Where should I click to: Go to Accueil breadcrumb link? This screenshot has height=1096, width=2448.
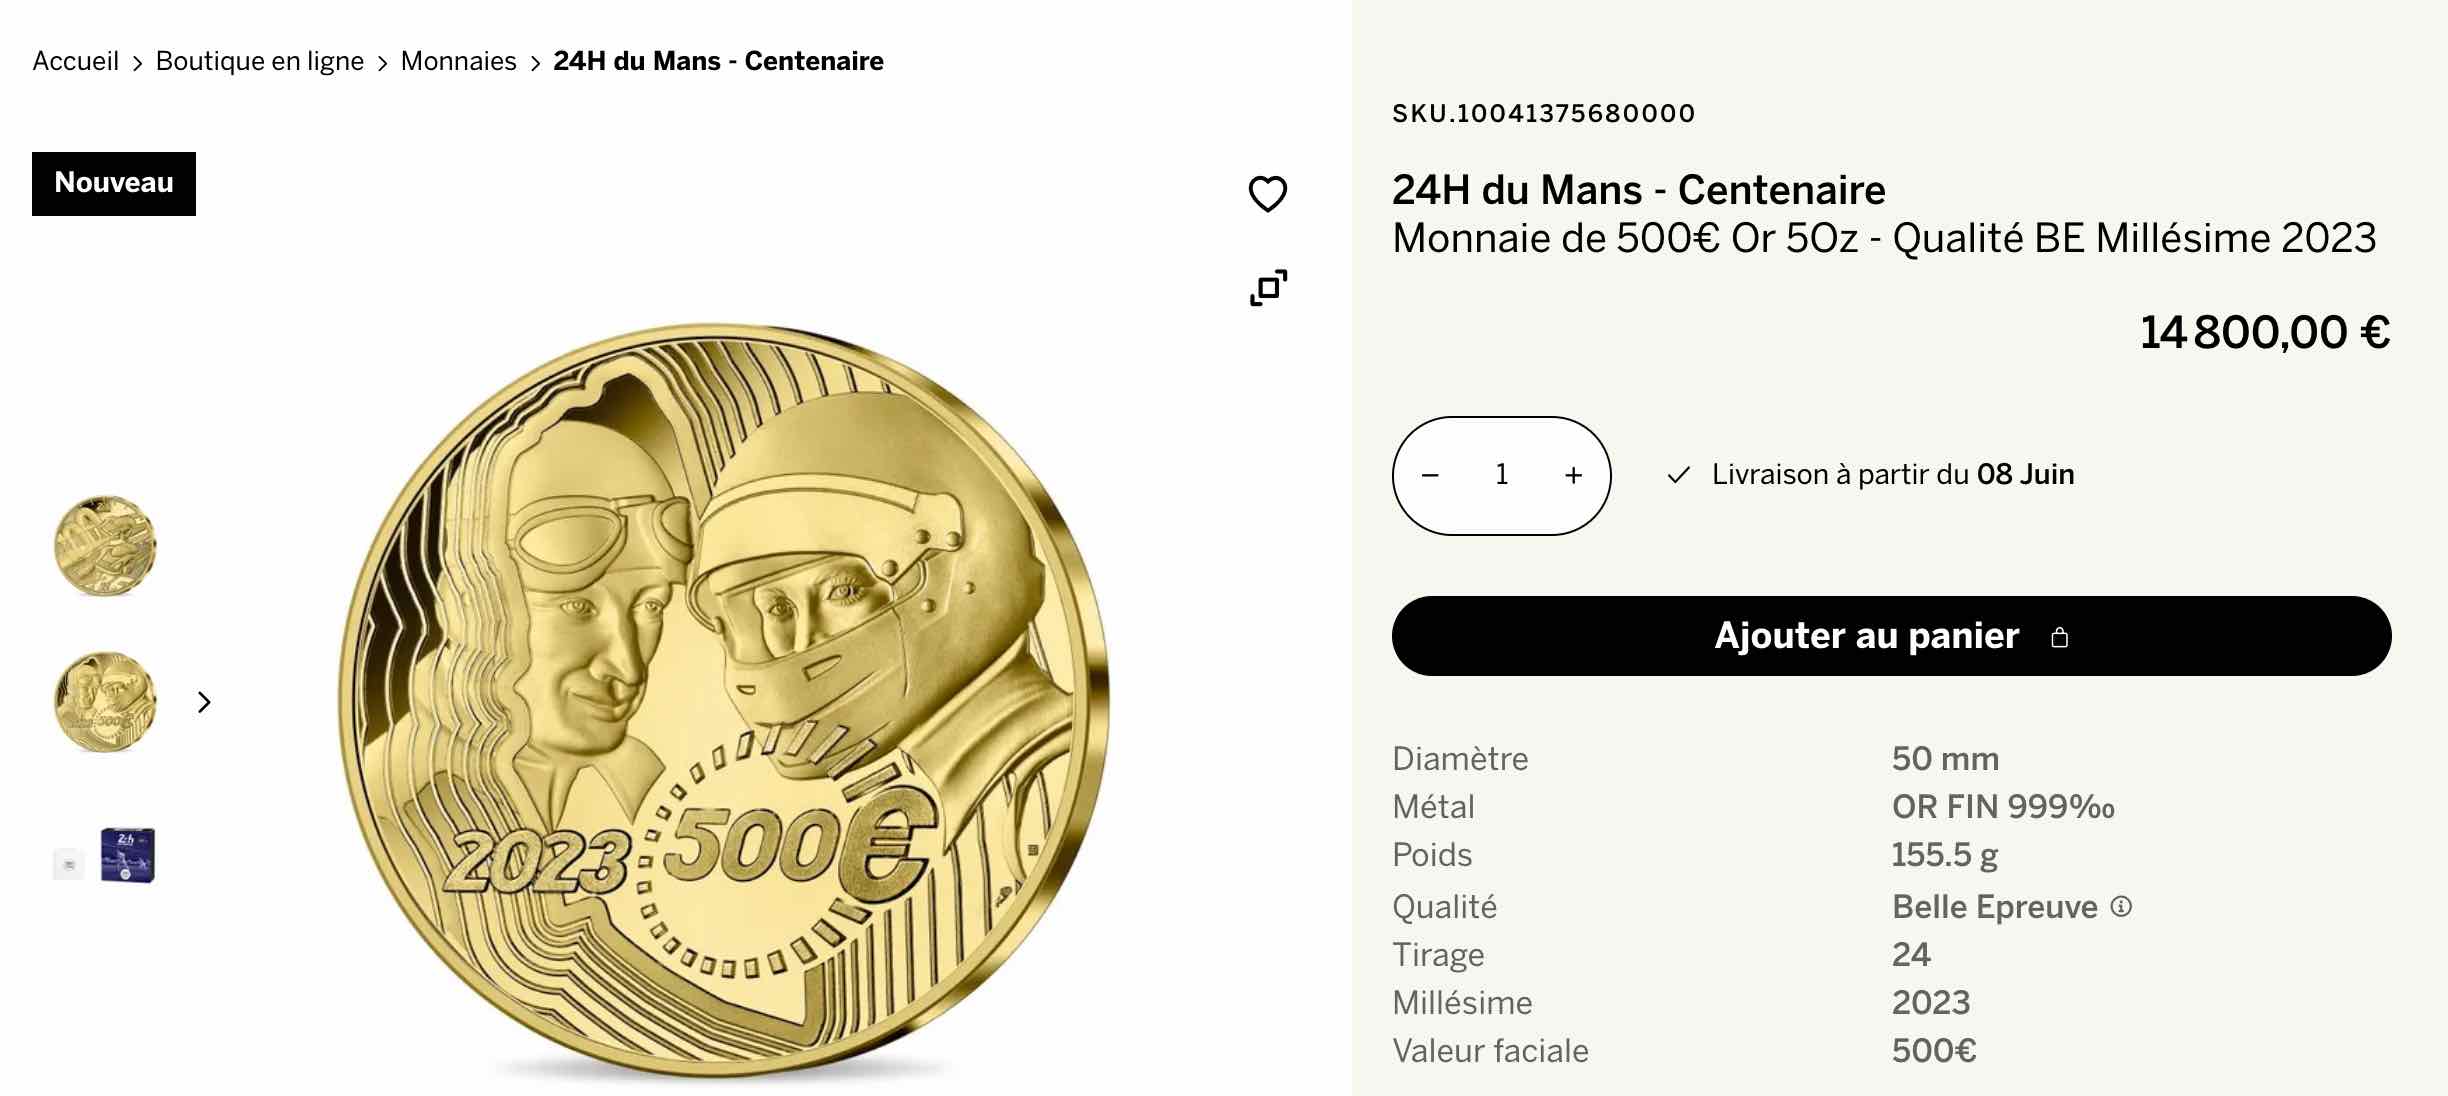(x=75, y=61)
